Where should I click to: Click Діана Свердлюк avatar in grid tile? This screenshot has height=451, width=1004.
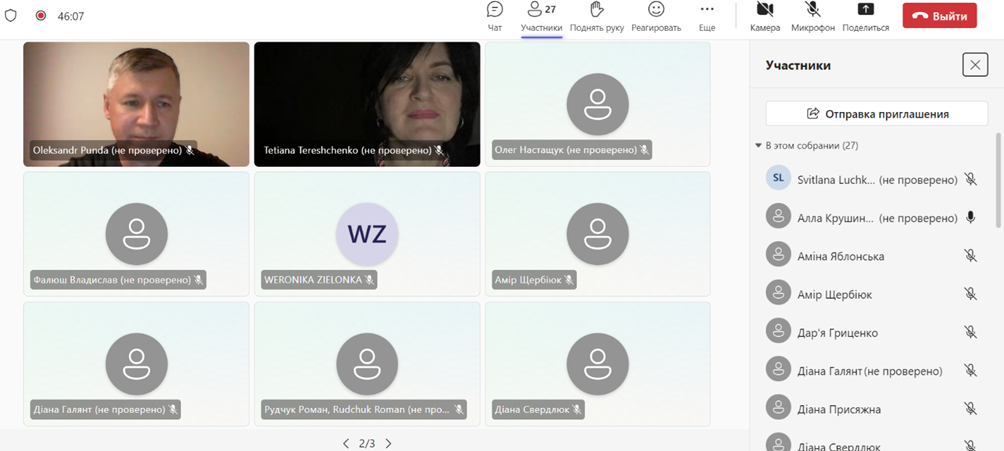(x=597, y=364)
